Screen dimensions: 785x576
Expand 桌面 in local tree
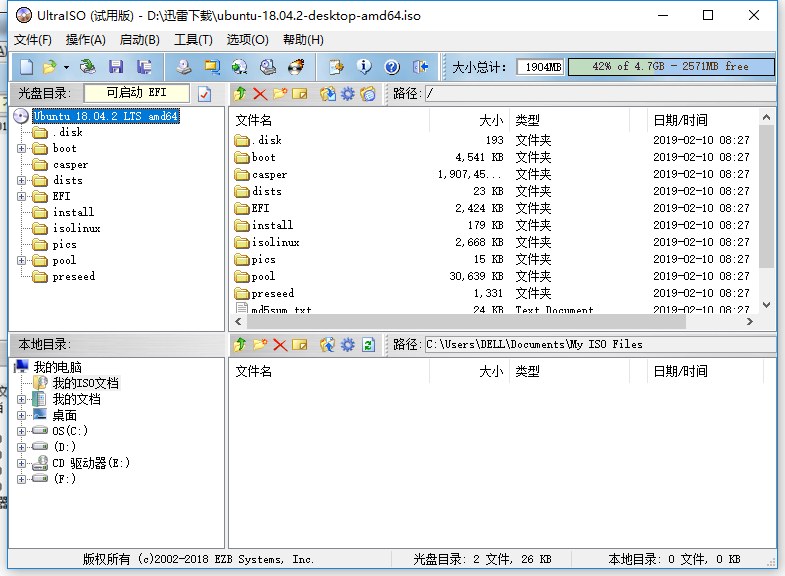22,416
